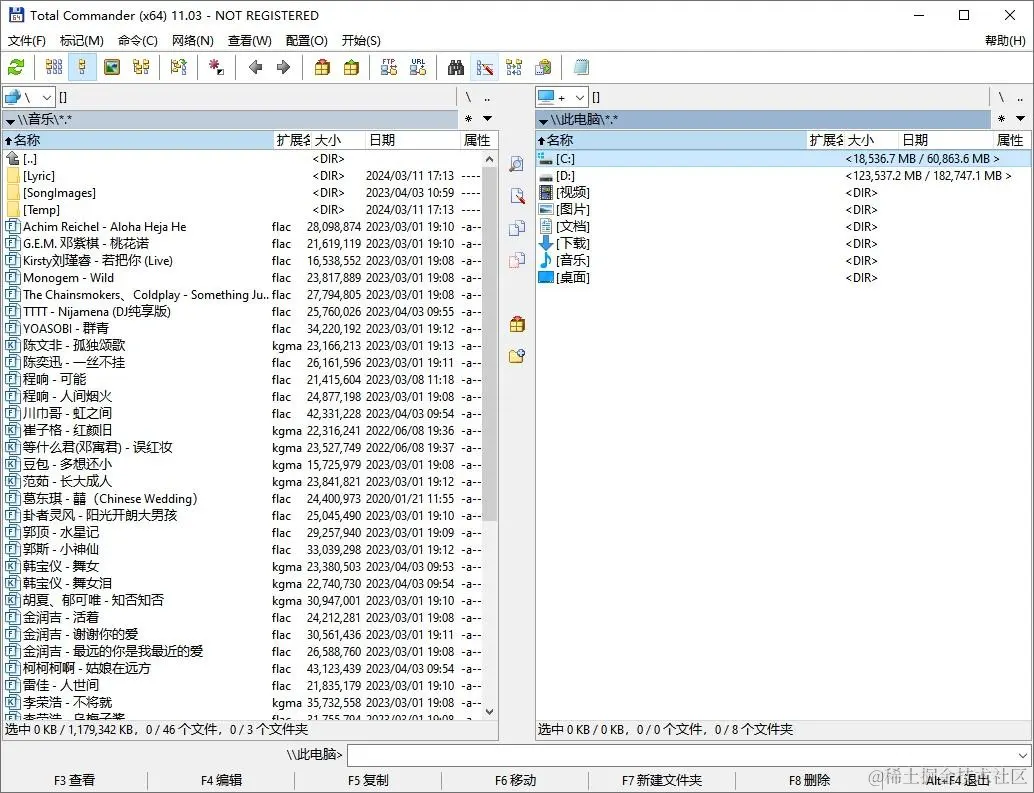Click the command line input field
This screenshot has width=1034, height=793.
(681, 755)
